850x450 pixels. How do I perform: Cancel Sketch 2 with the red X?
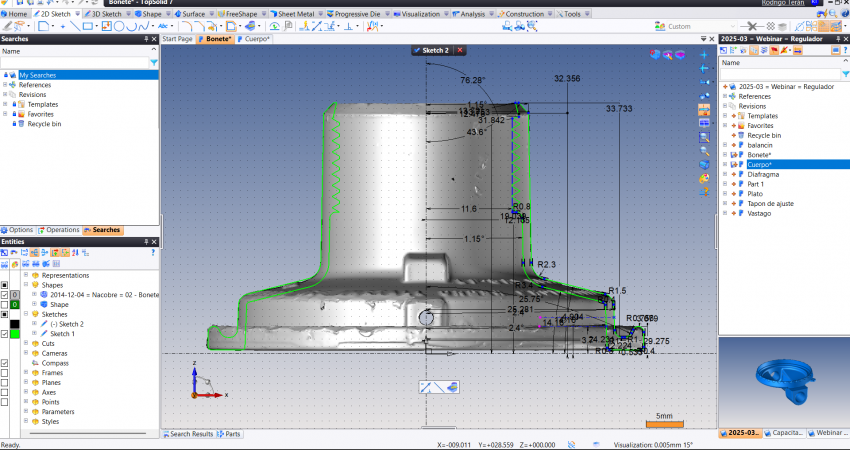(460, 50)
